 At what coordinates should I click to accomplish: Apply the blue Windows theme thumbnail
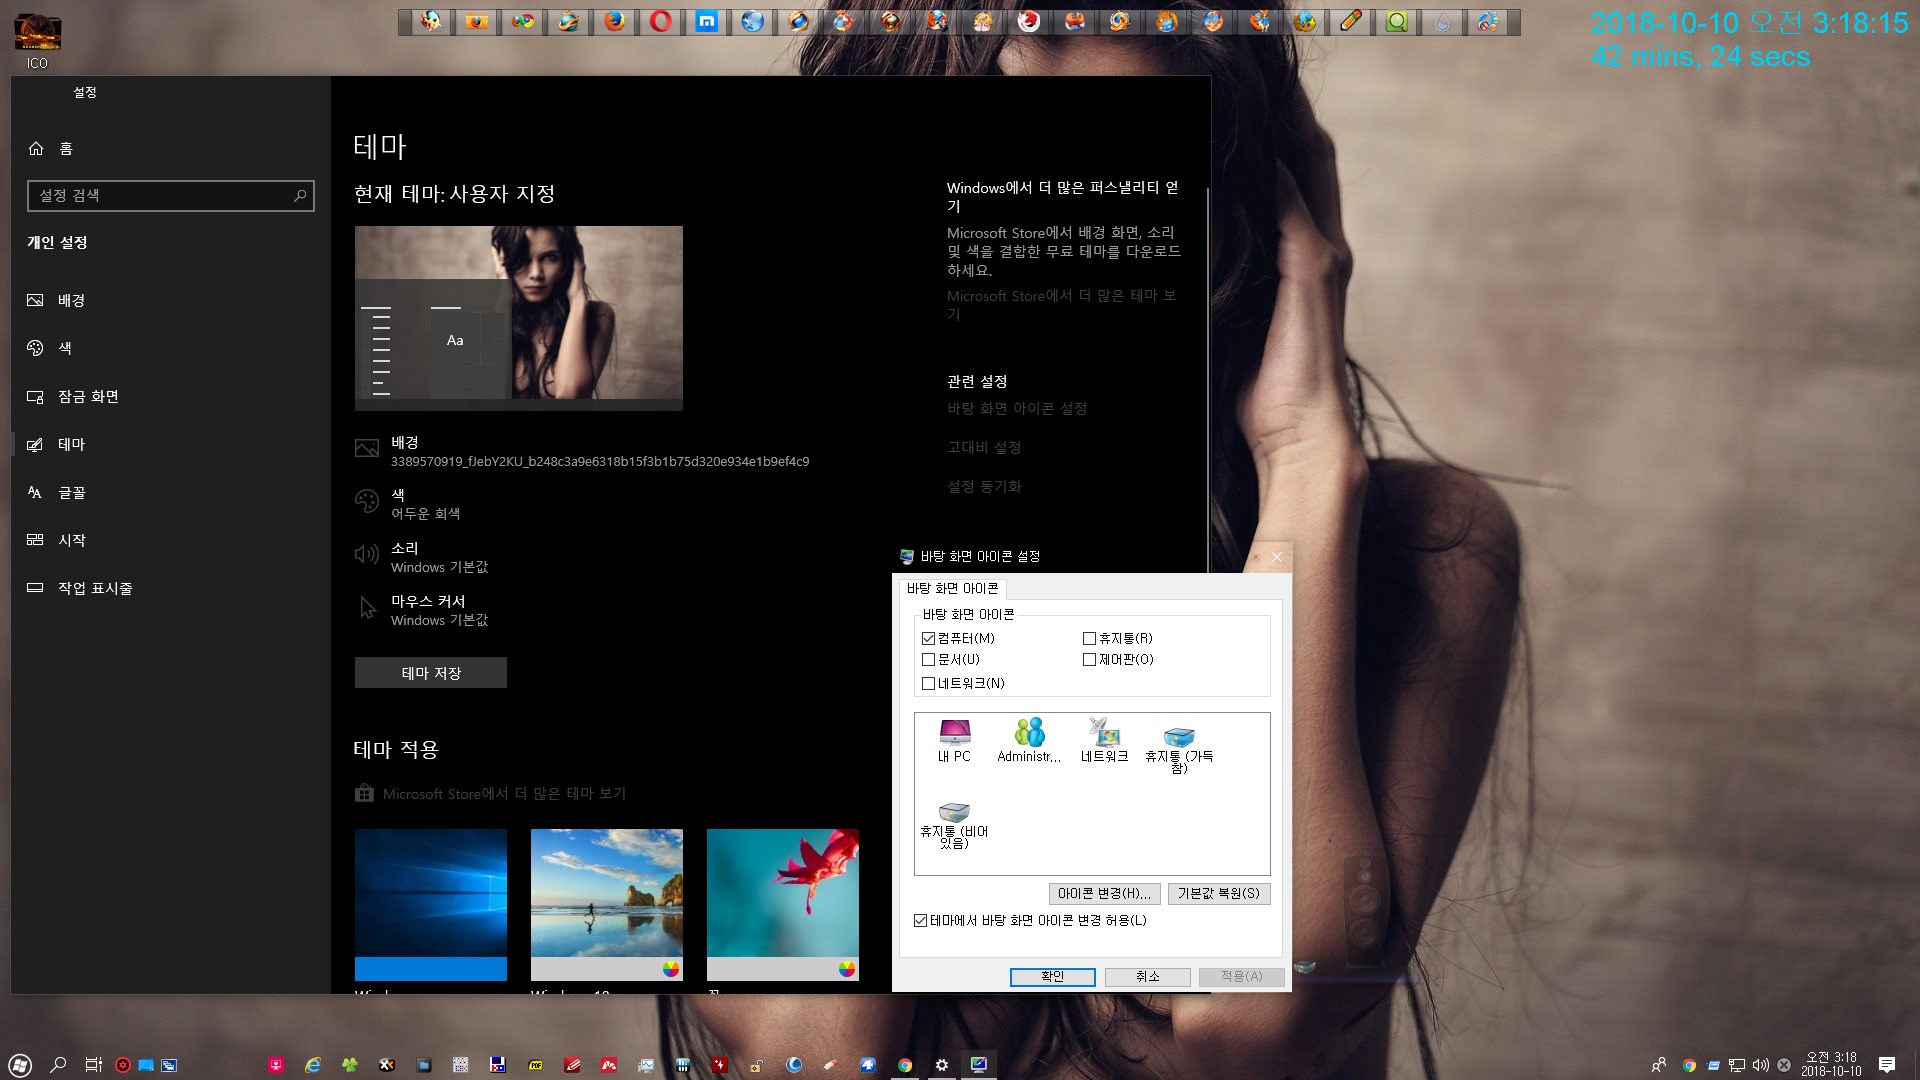pos(431,905)
